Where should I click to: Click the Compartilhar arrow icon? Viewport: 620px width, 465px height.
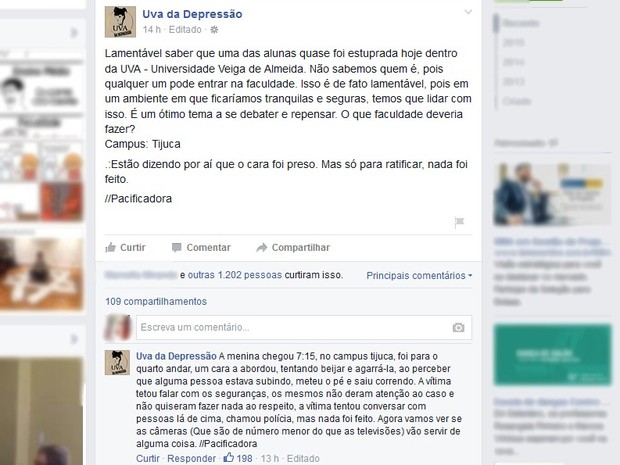pos(261,248)
